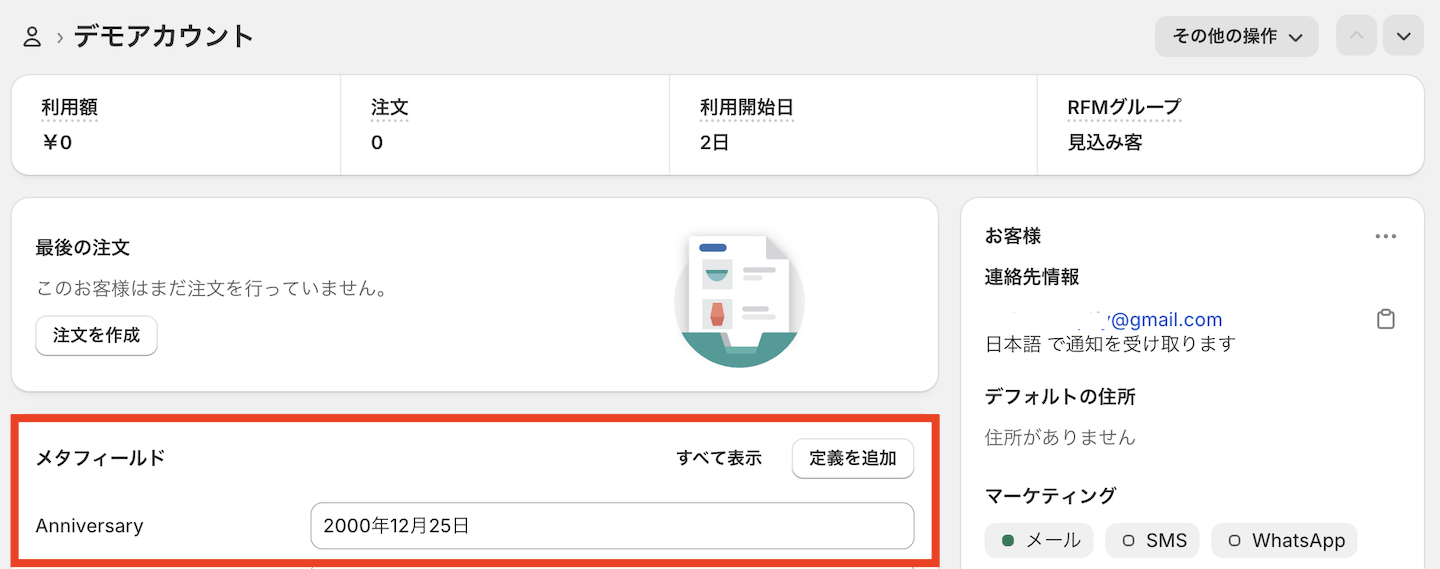
Task: Click the Anniversary date input field
Action: pos(612,526)
